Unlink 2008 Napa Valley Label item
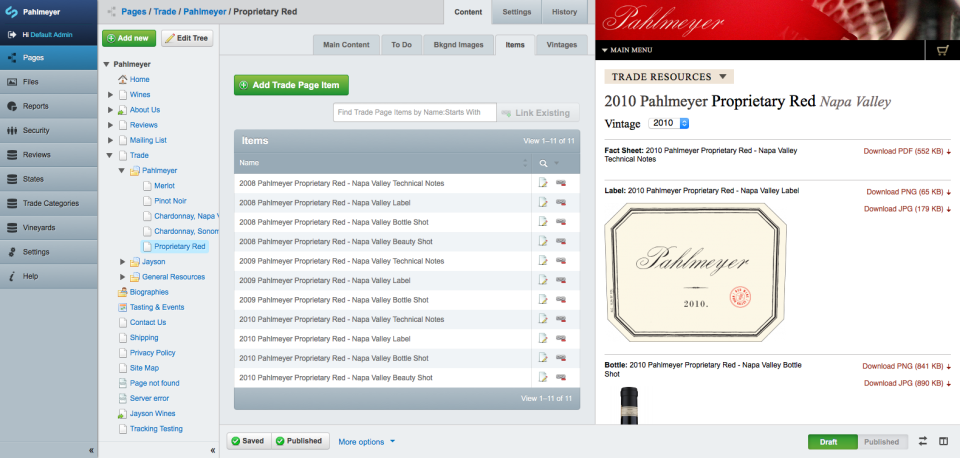The height and width of the screenshot is (458, 960). tap(561, 203)
